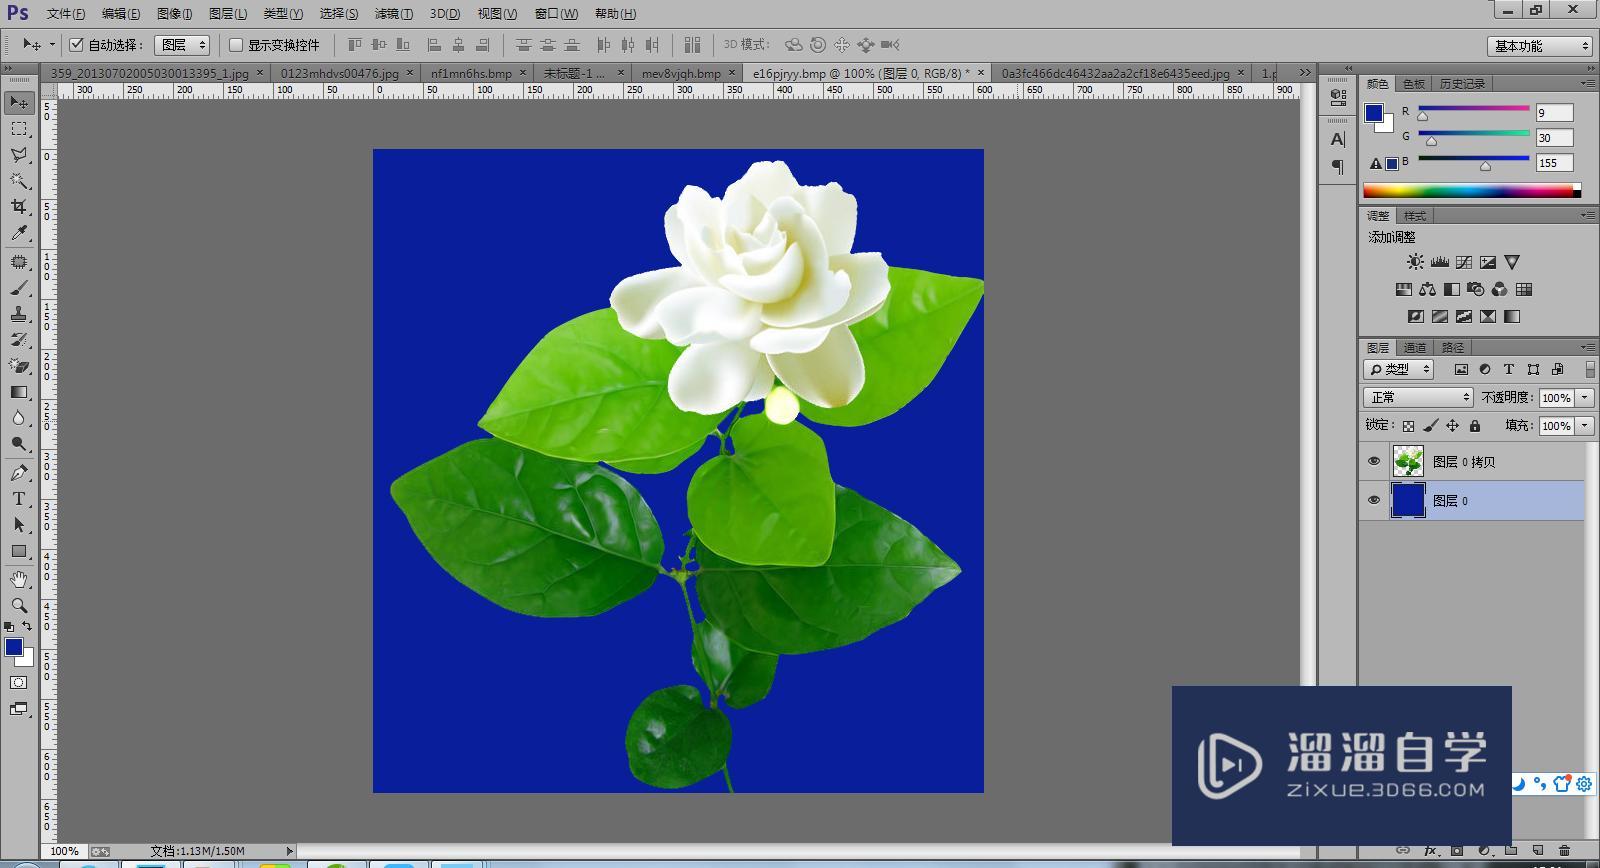
Task: Select the Rectangle shape tool
Action: tap(18, 551)
